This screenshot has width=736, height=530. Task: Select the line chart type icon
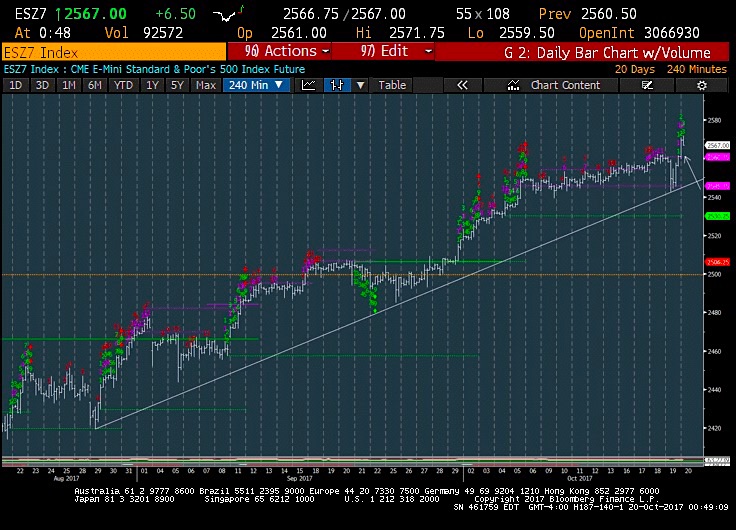(308, 85)
